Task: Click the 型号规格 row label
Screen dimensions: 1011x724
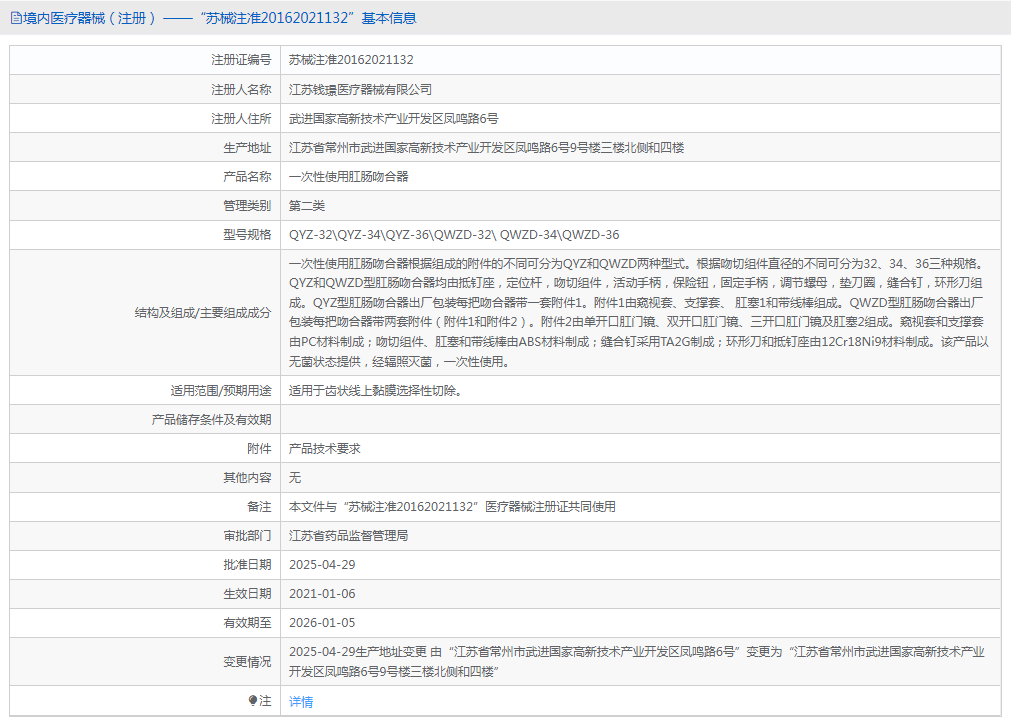Action: (247, 235)
